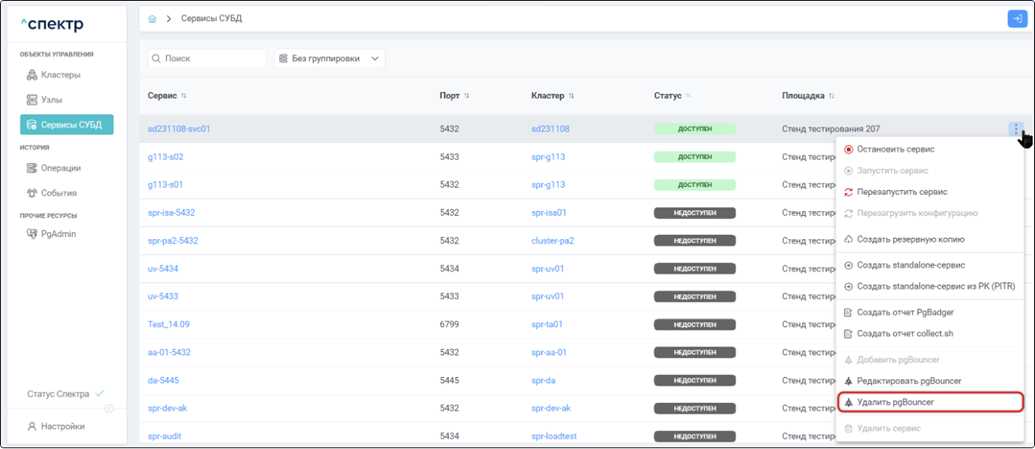Viewport: 1035px width, 449px height.
Task: Select Создать резервную копию menu entry
Action: click(910, 239)
